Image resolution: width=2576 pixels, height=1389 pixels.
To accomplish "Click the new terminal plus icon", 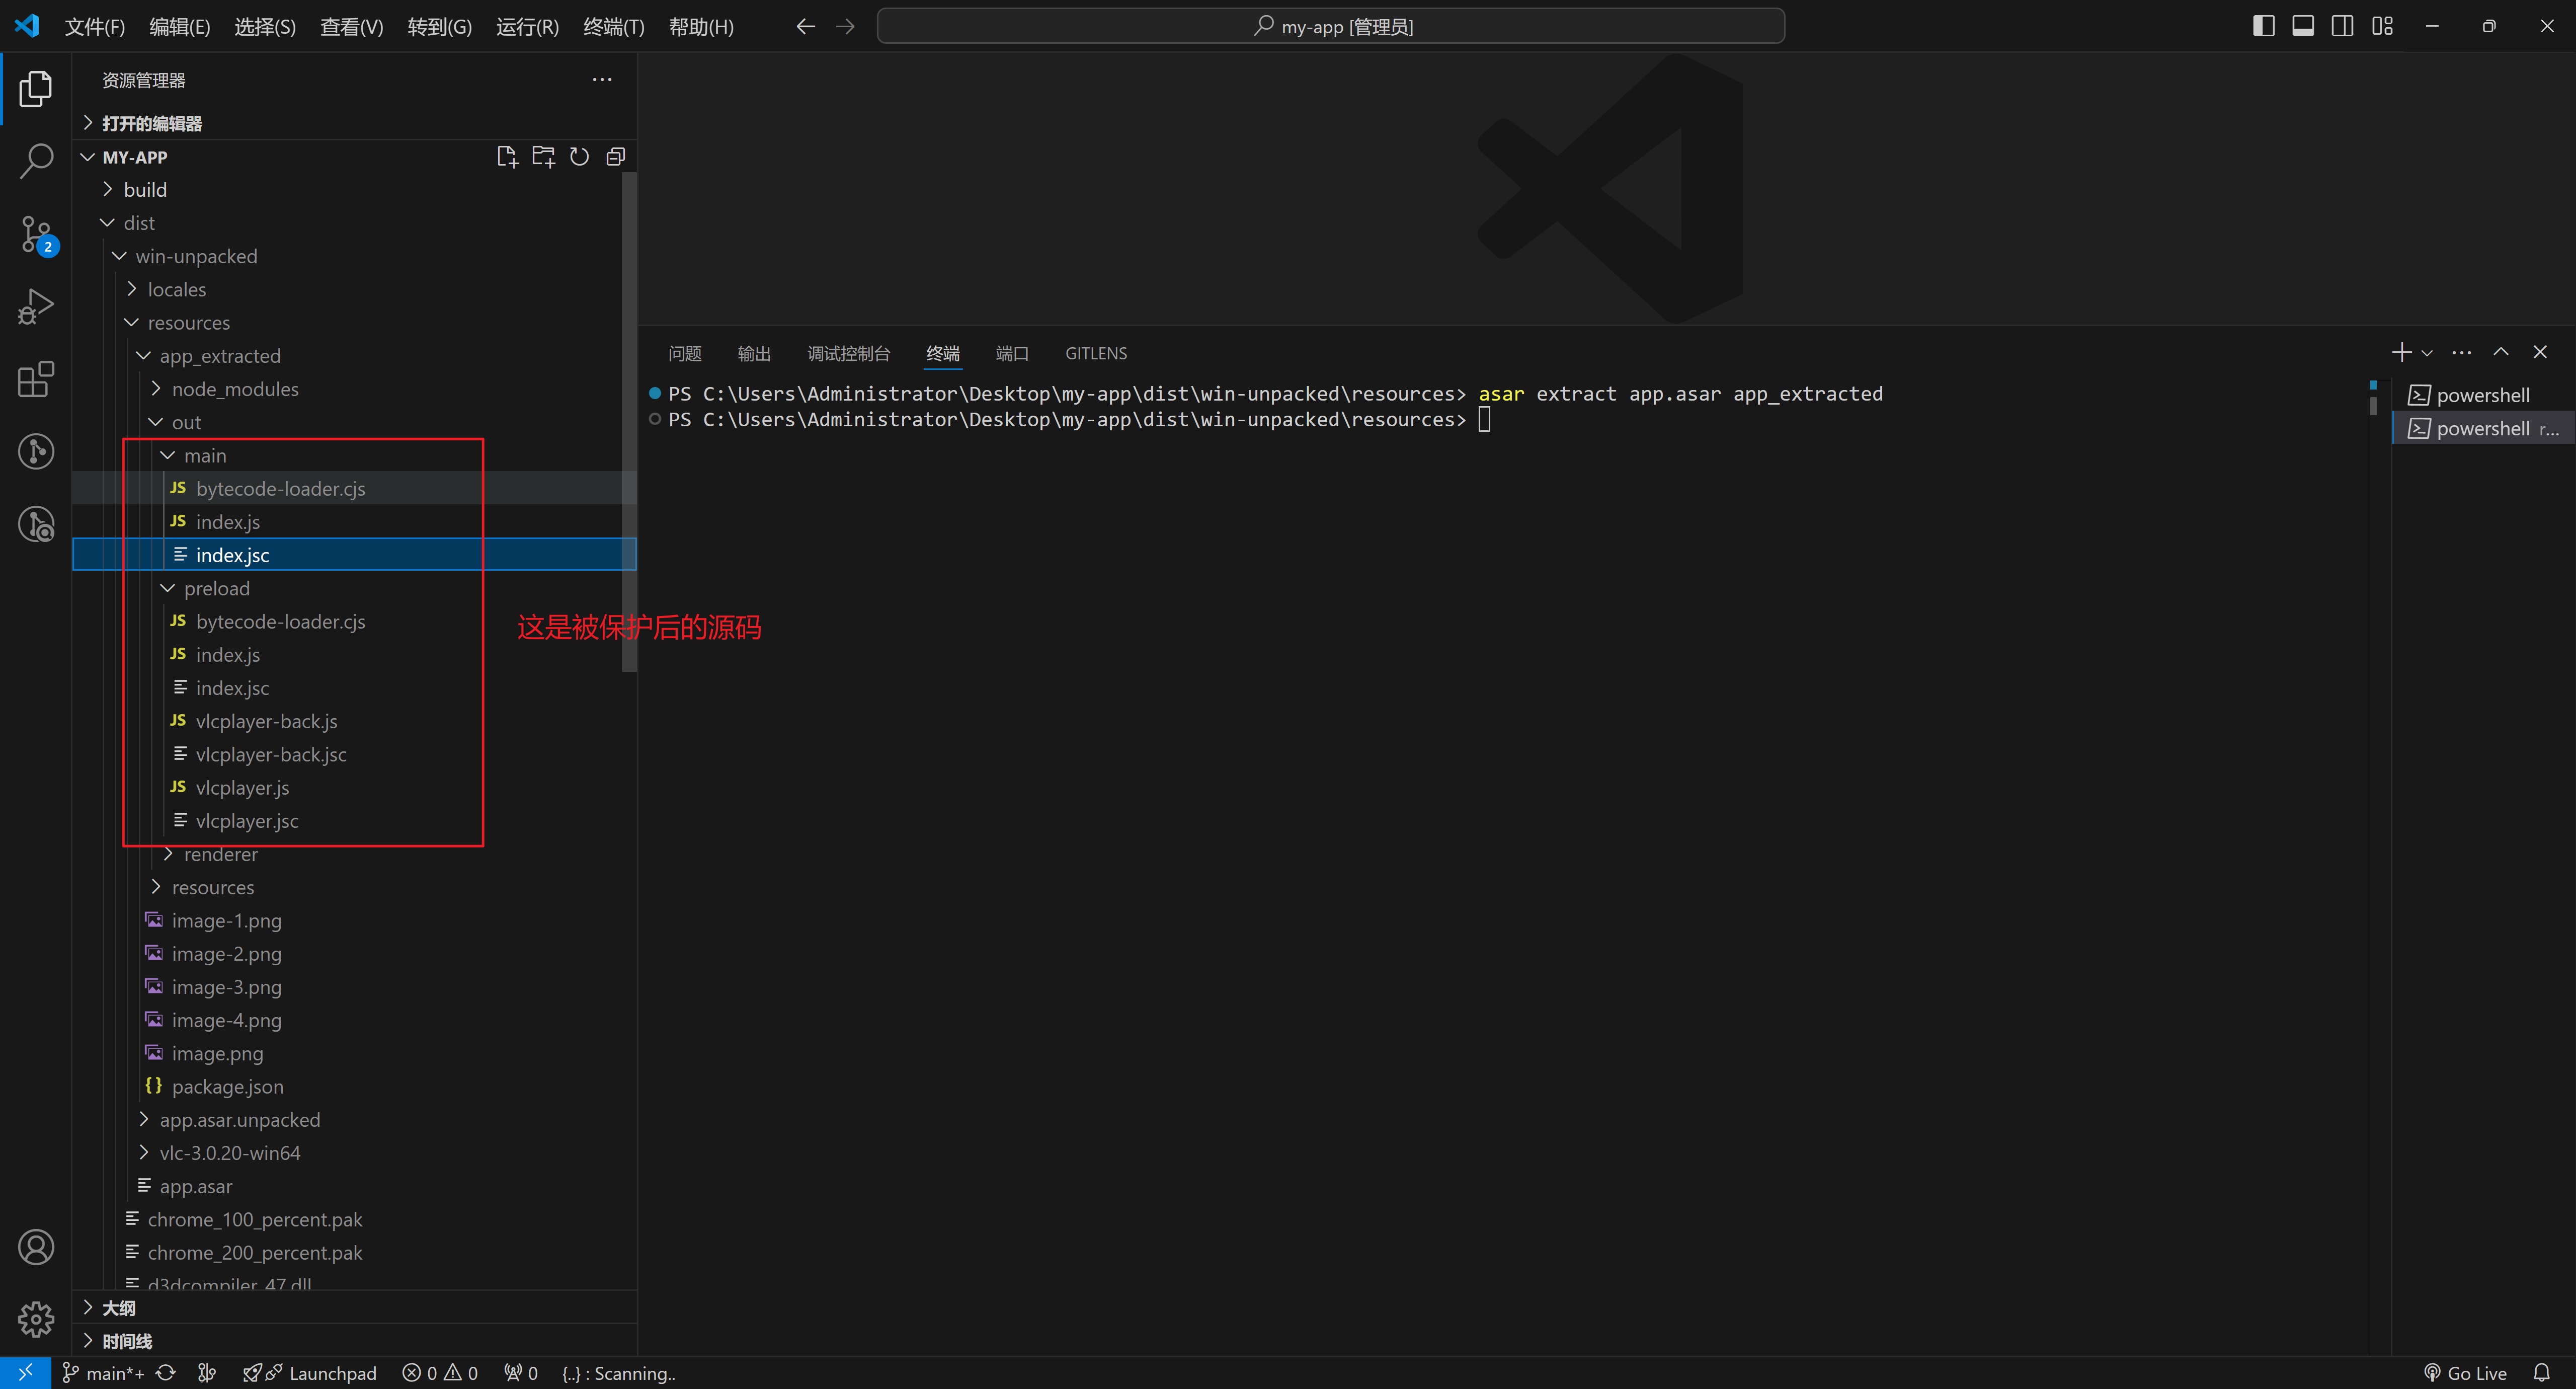I will tap(2401, 352).
